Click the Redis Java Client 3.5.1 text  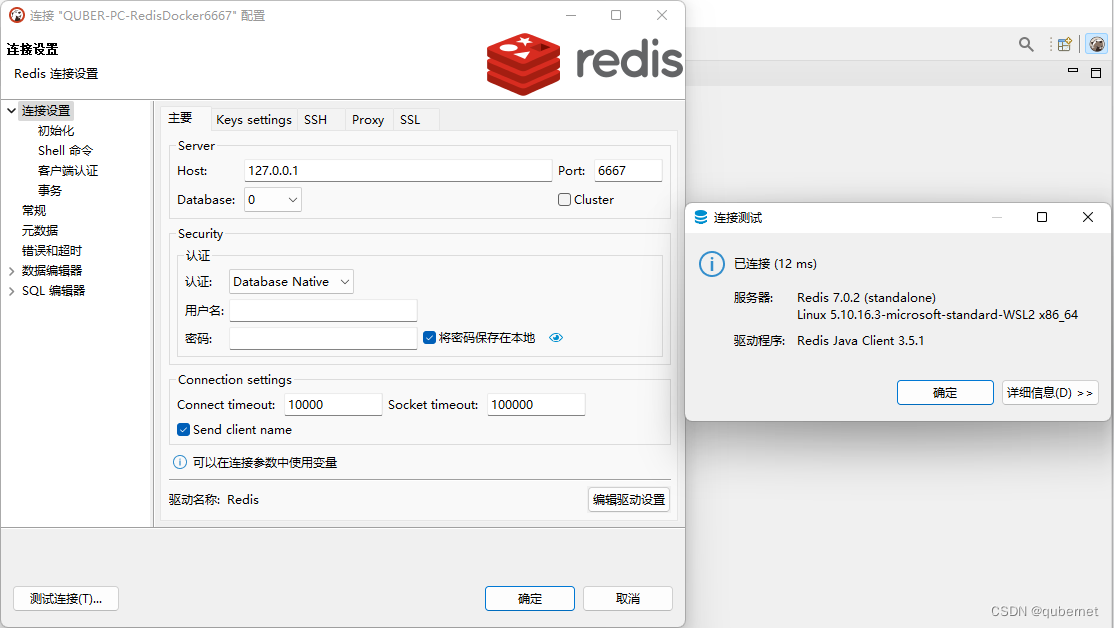(x=860, y=341)
